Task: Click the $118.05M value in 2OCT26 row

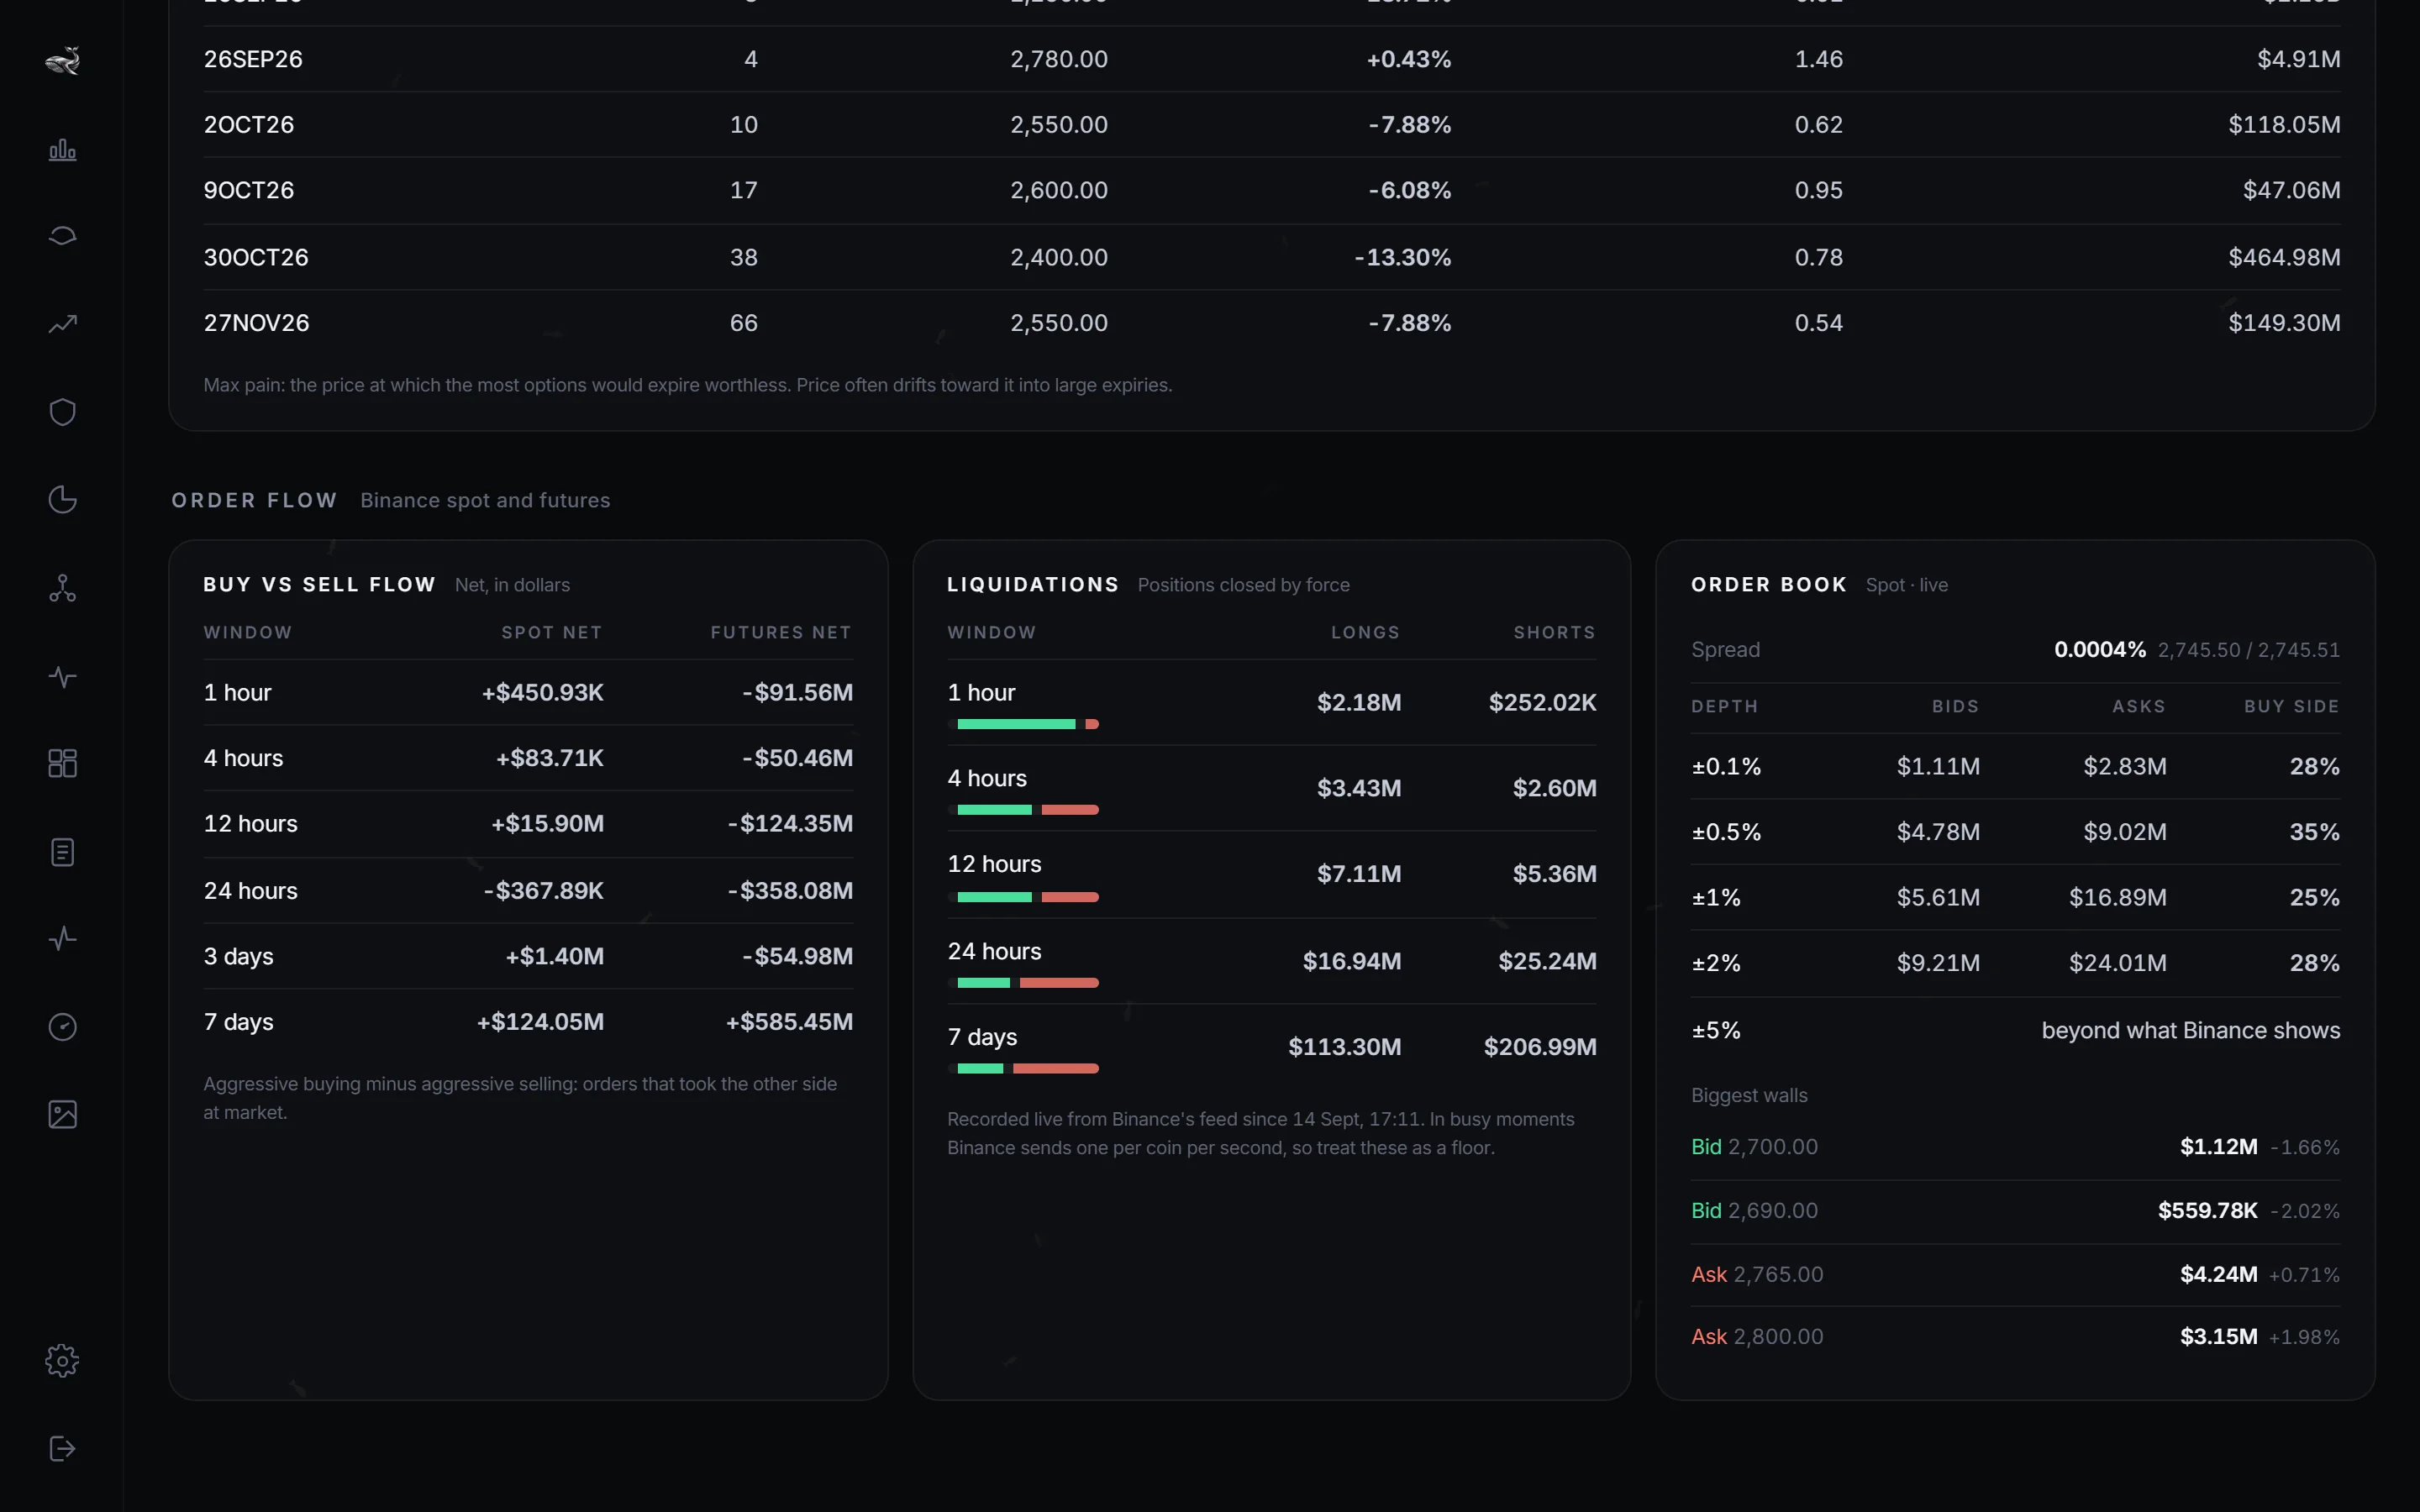Action: (x=2284, y=124)
